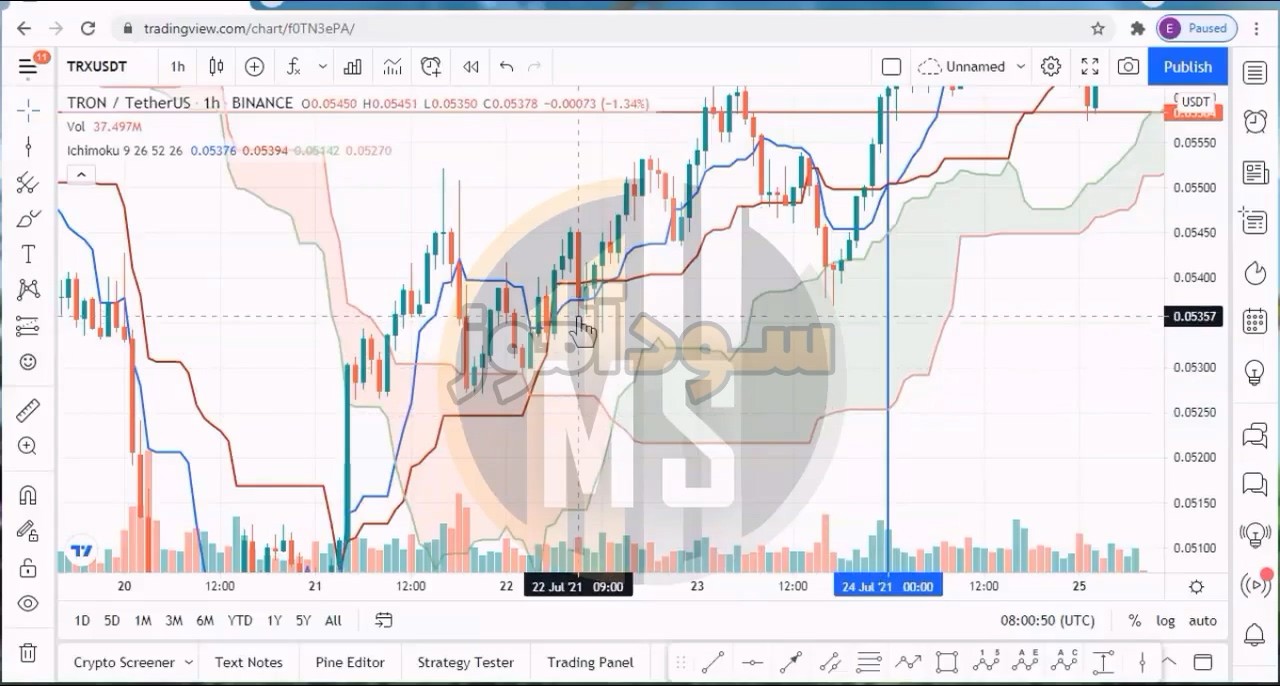Click the Vol 37.497M legend
Image resolution: width=1280 pixels, height=686 pixels.
pyautogui.click(x=104, y=127)
